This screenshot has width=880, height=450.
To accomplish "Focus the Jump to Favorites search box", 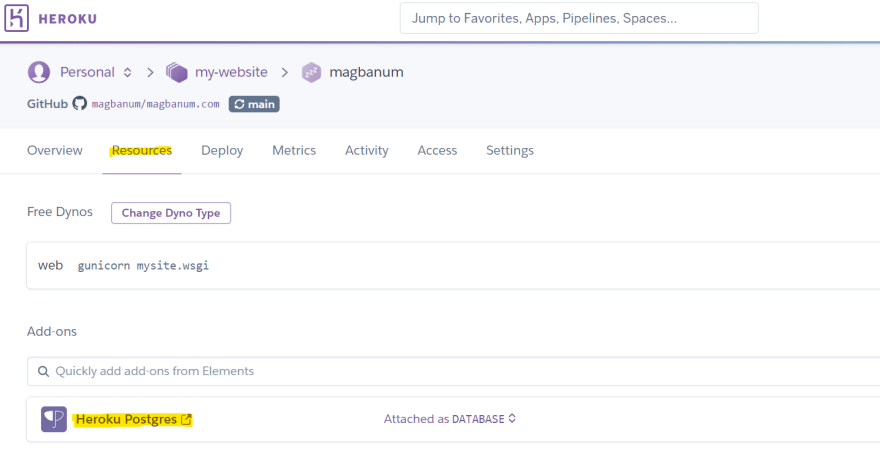I will pyautogui.click(x=579, y=18).
